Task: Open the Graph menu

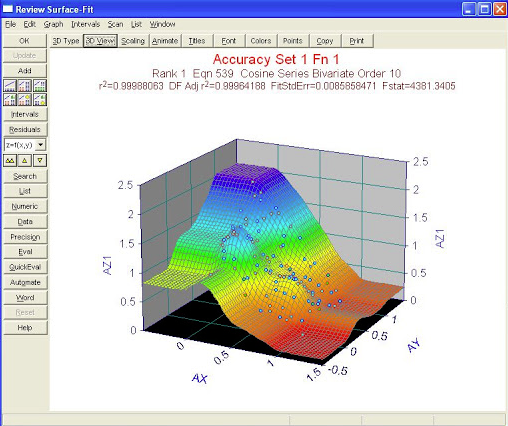Action: tap(53, 24)
